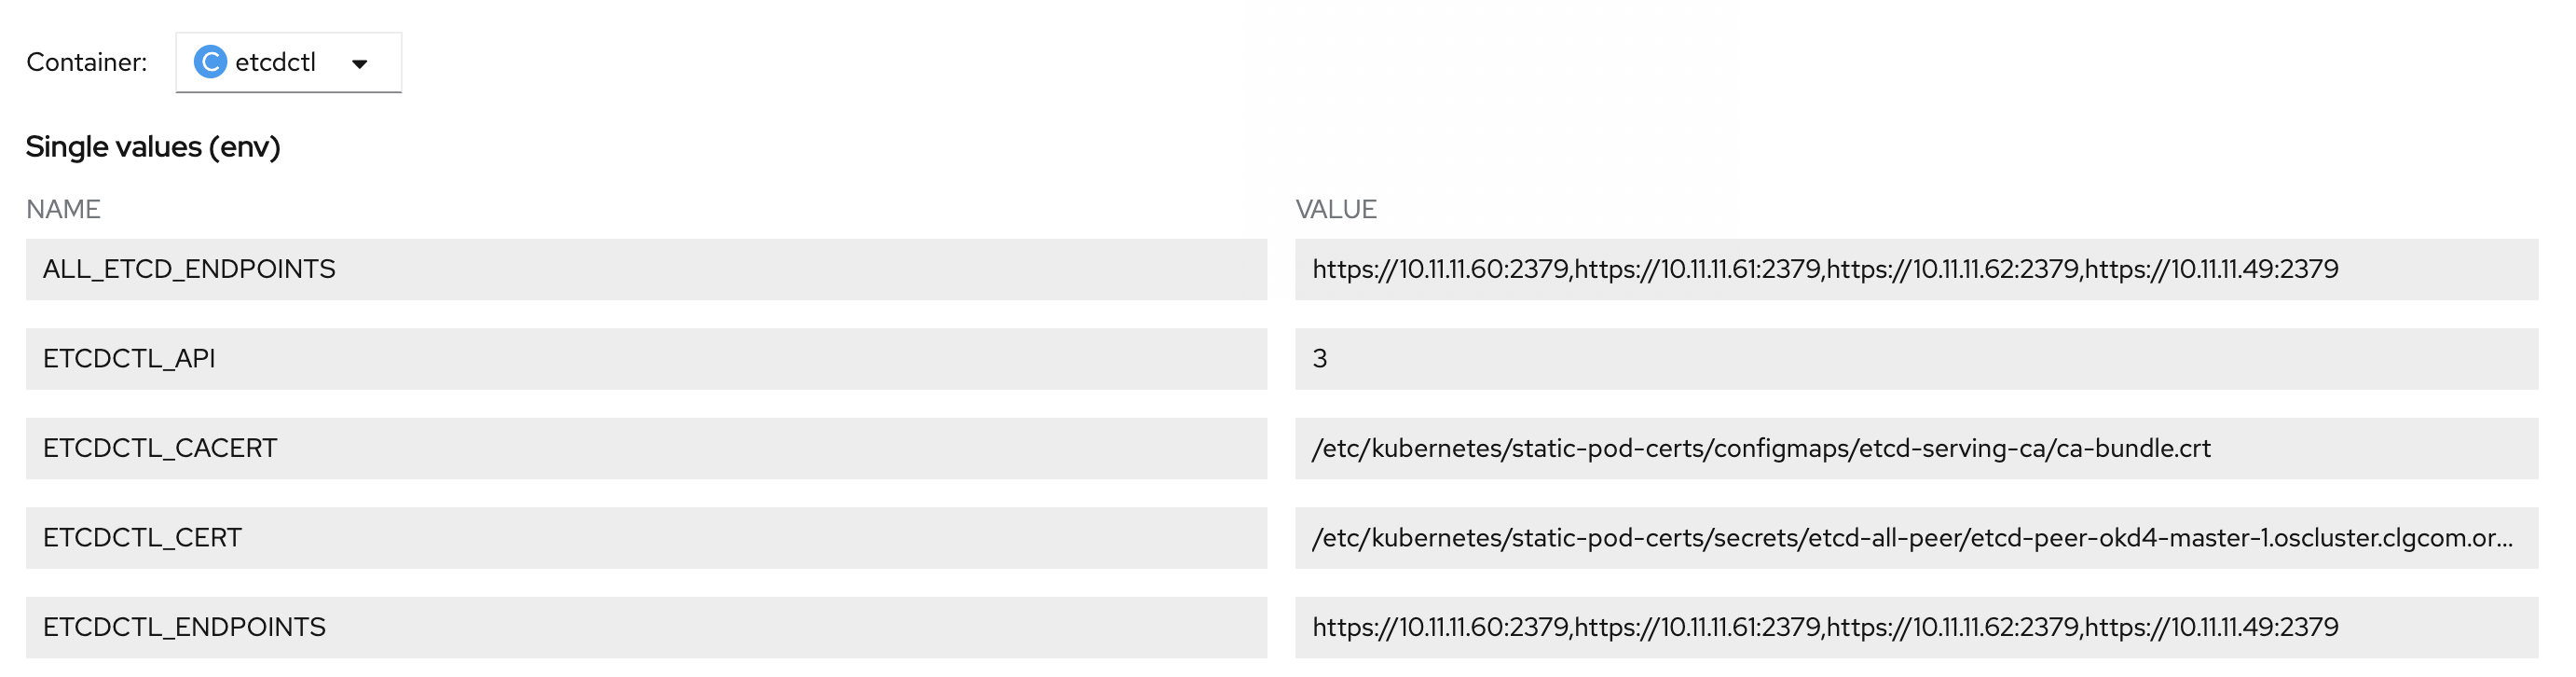This screenshot has width=2576, height=677.
Task: Select the ETCDCTL_API name field
Action: point(646,359)
